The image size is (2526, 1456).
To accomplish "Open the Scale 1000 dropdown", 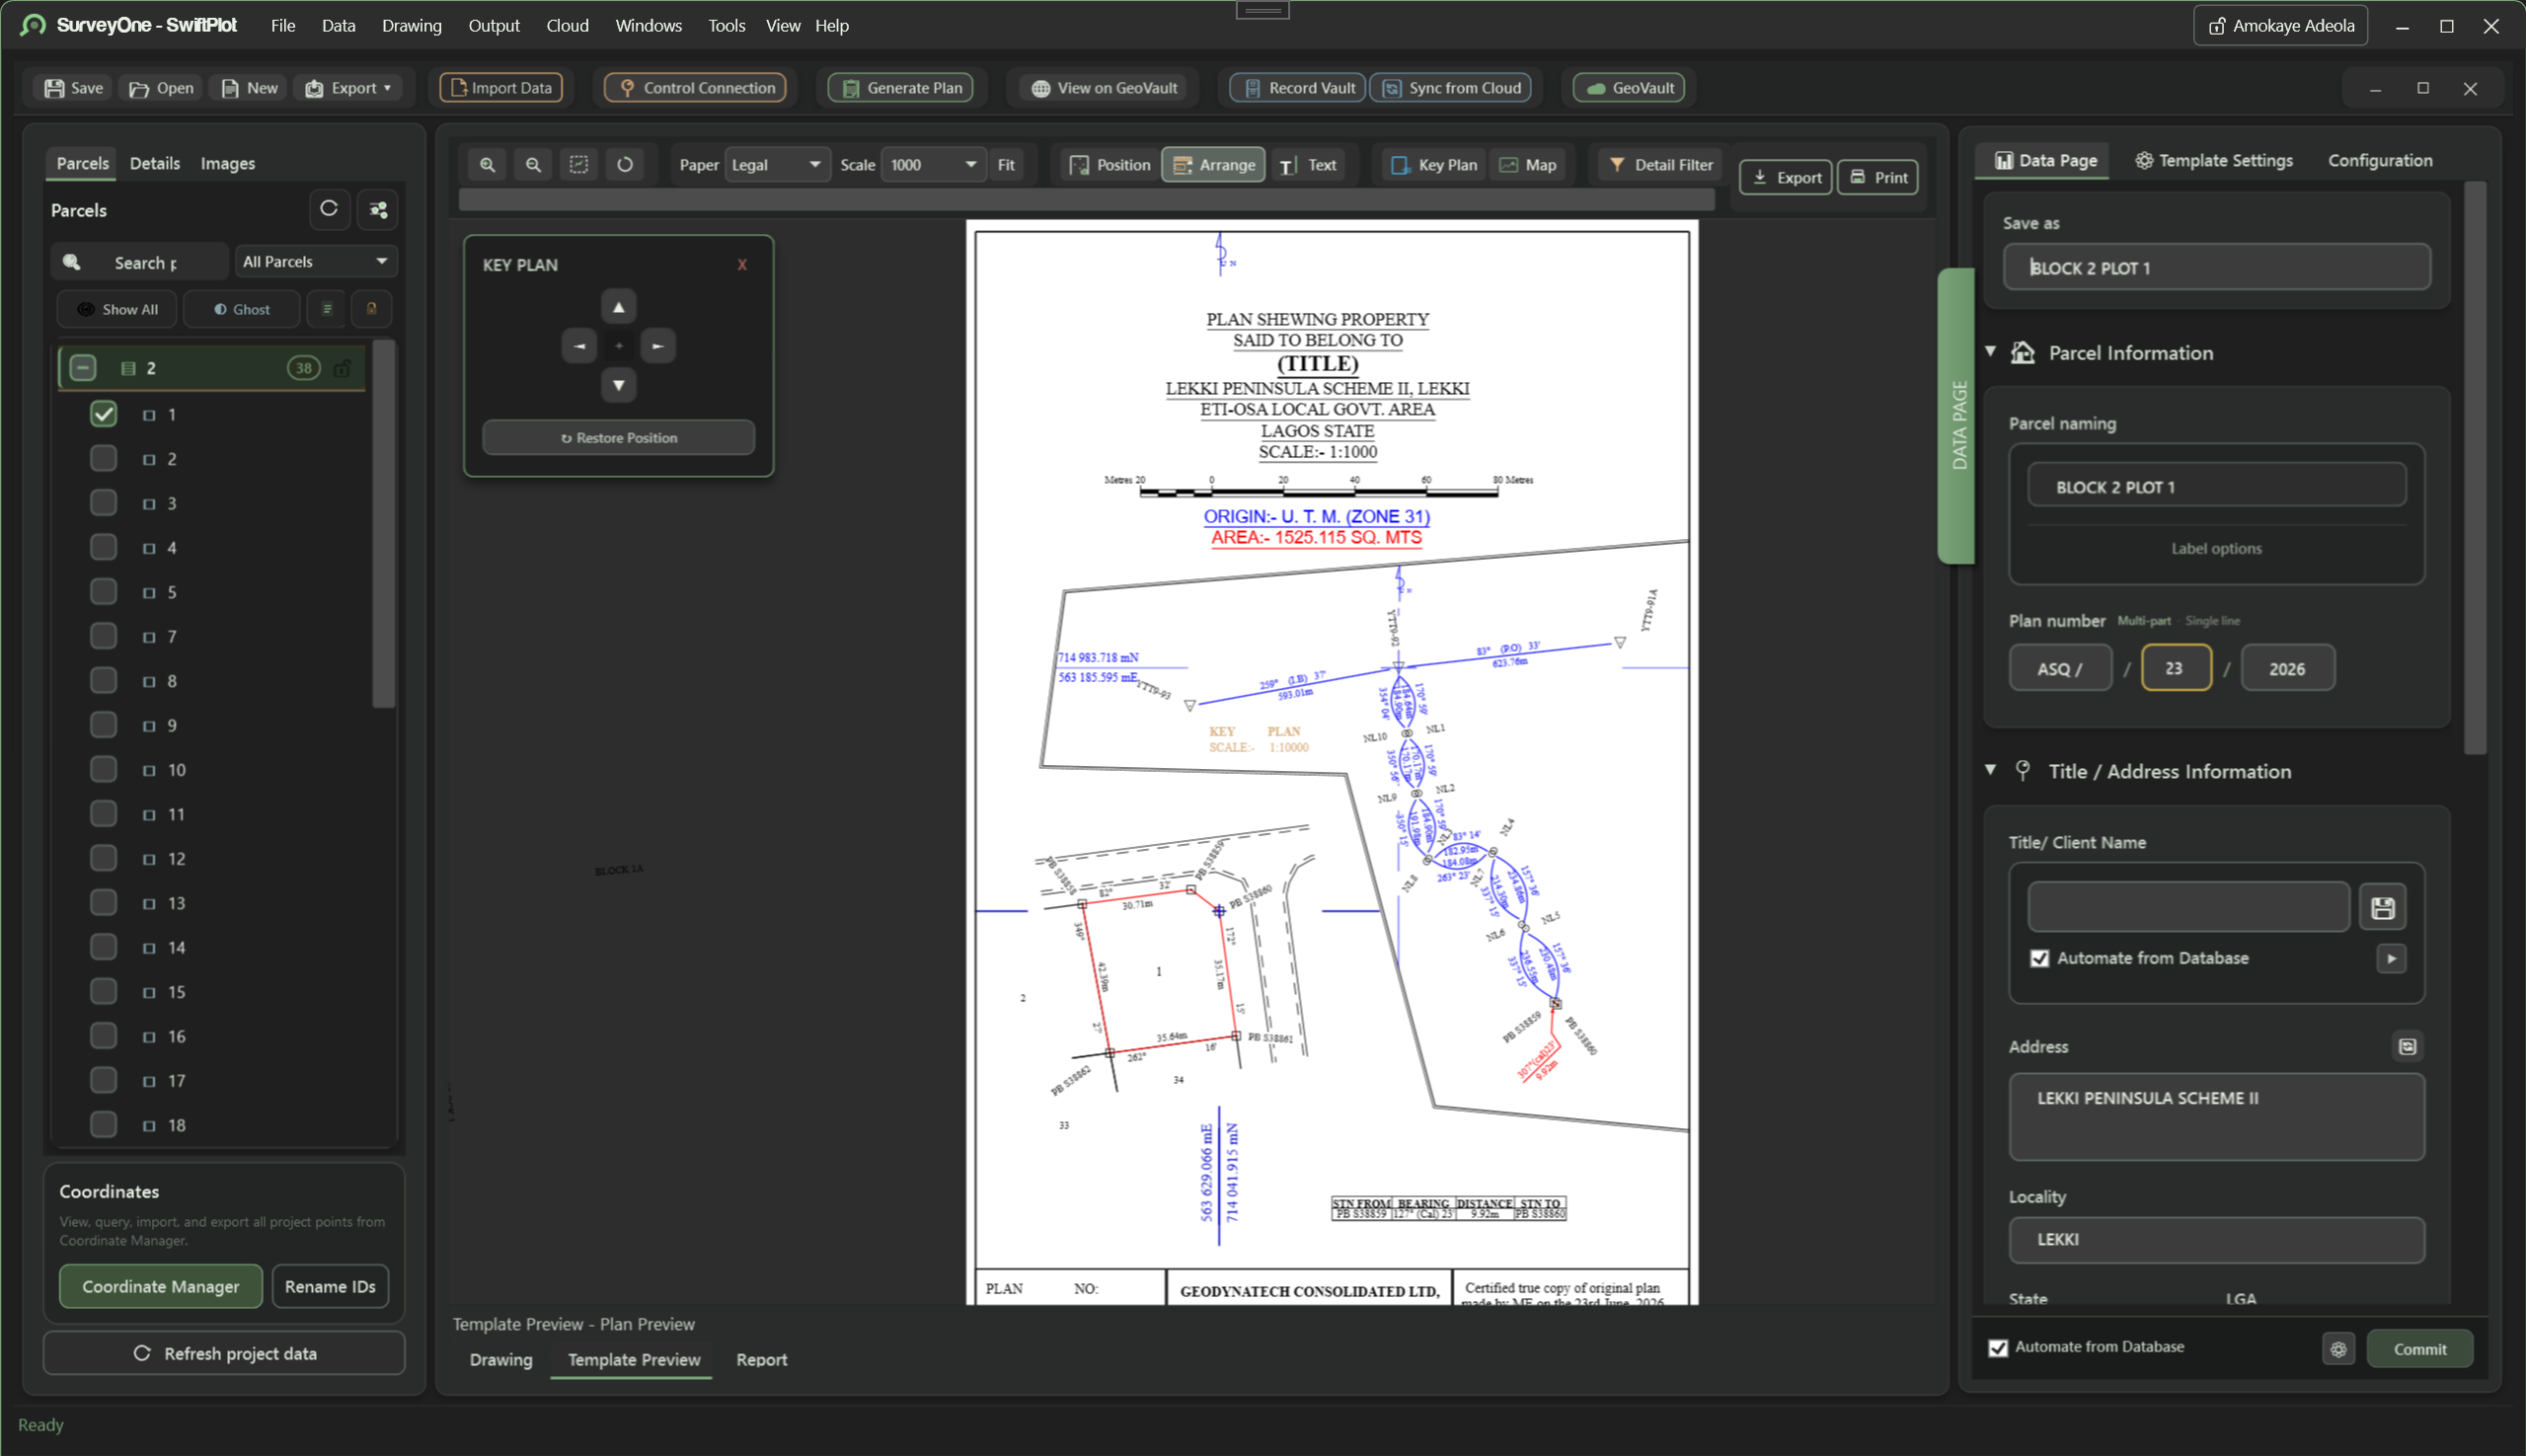I will click(933, 165).
